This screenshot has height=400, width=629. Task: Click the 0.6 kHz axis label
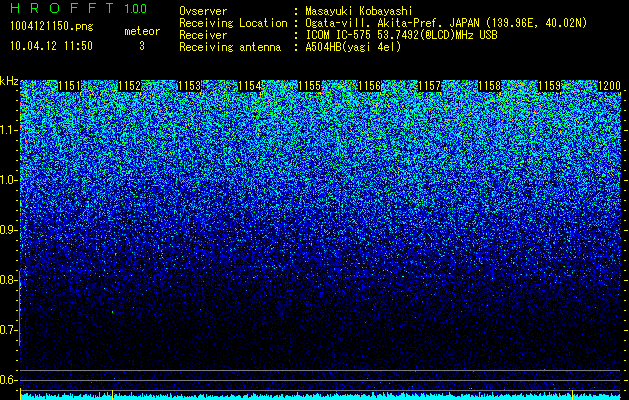pos(9,380)
